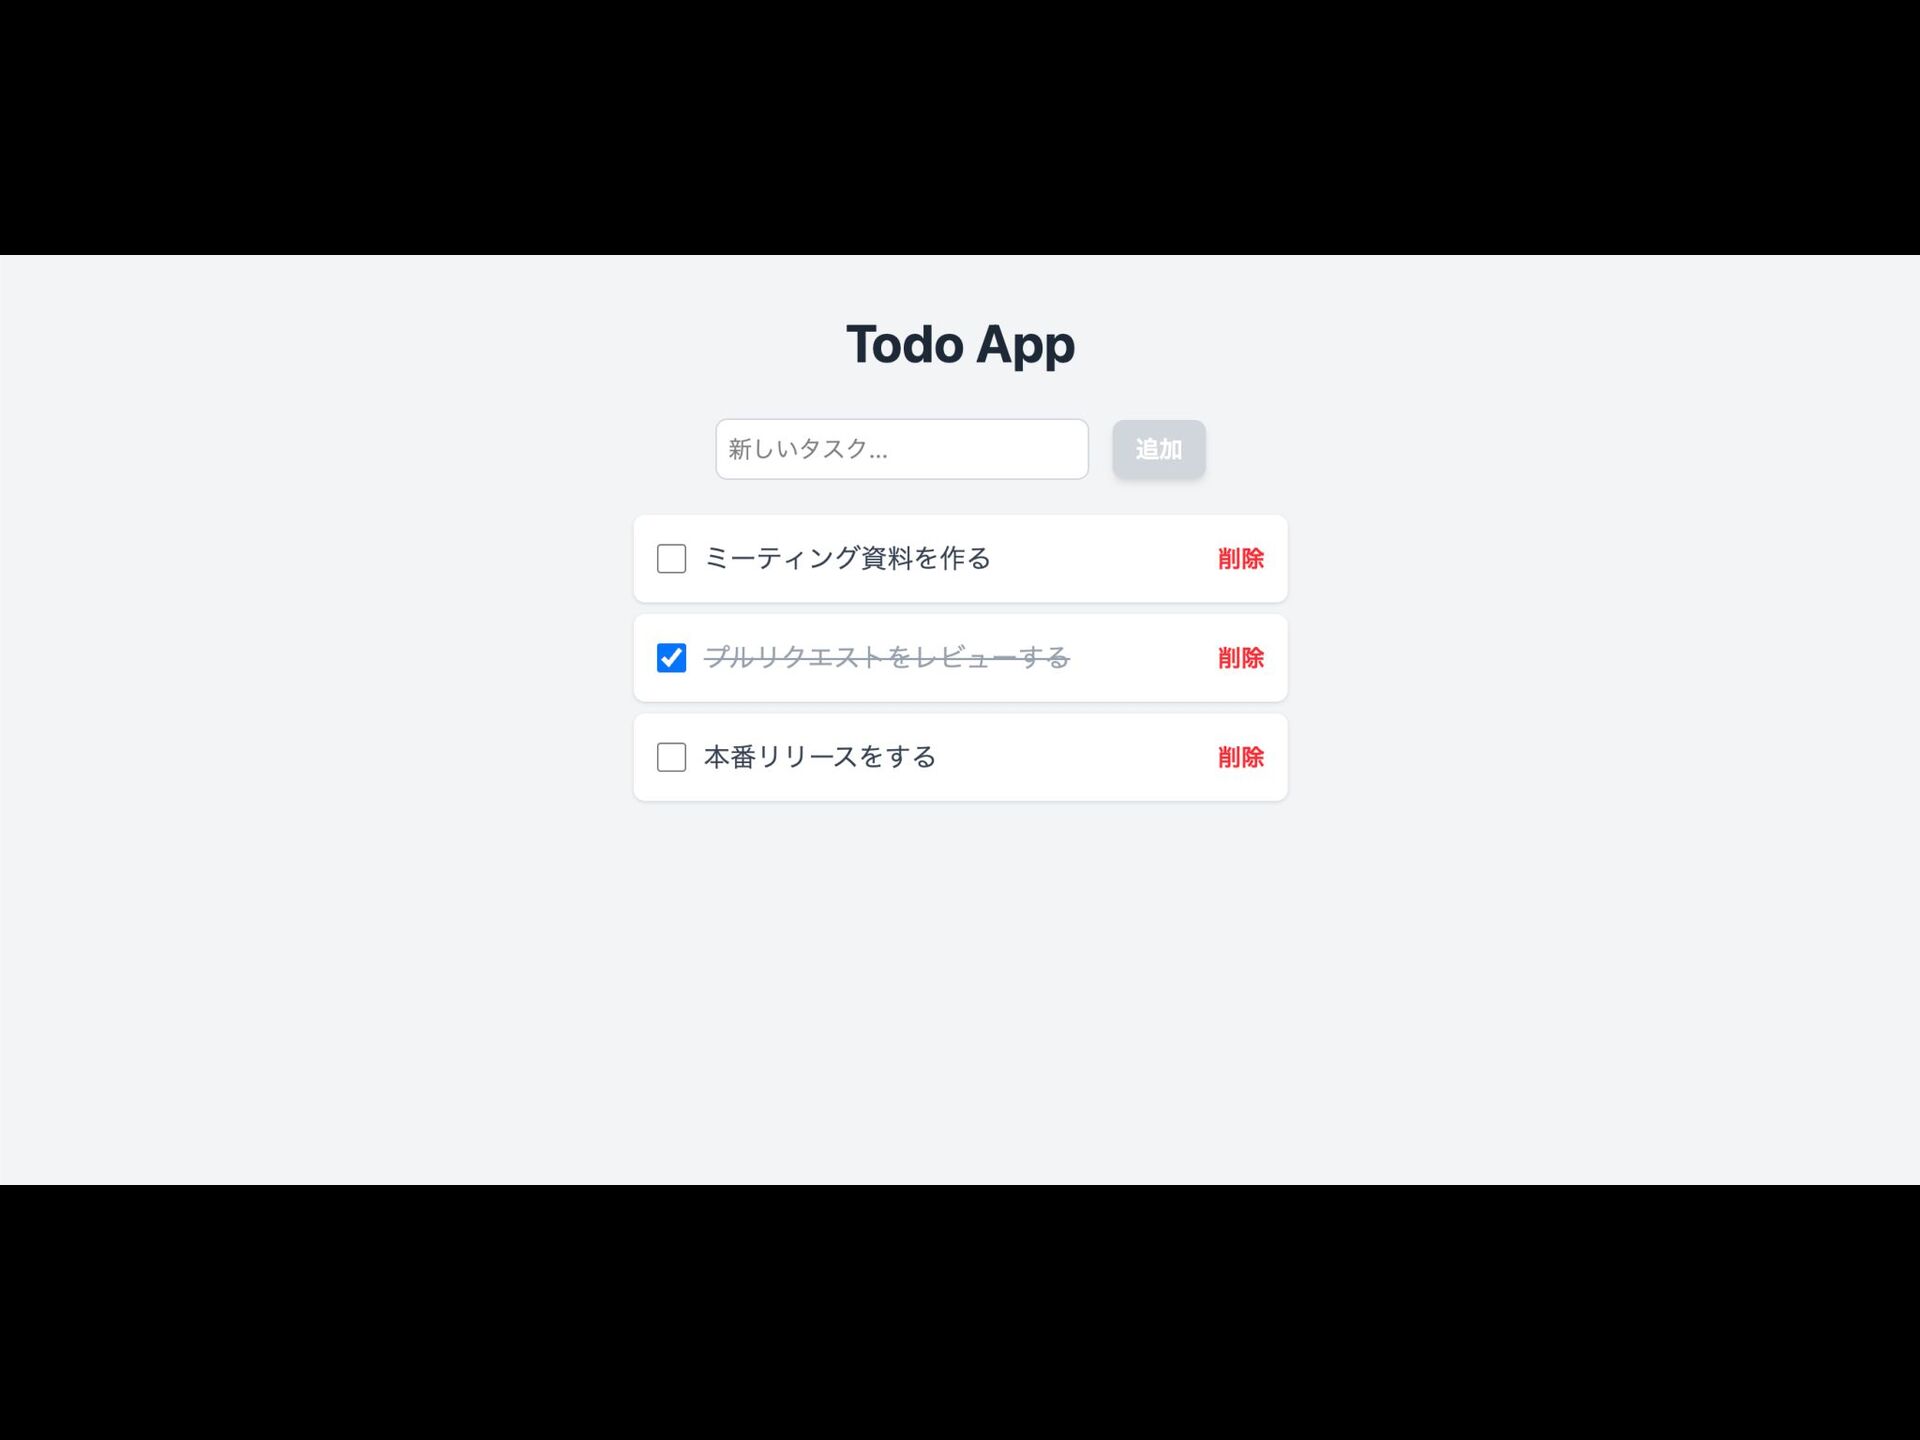Viewport: 1920px width, 1440px height.
Task: Click the struck-through プルリクエストをレビューする text
Action: pos(887,658)
